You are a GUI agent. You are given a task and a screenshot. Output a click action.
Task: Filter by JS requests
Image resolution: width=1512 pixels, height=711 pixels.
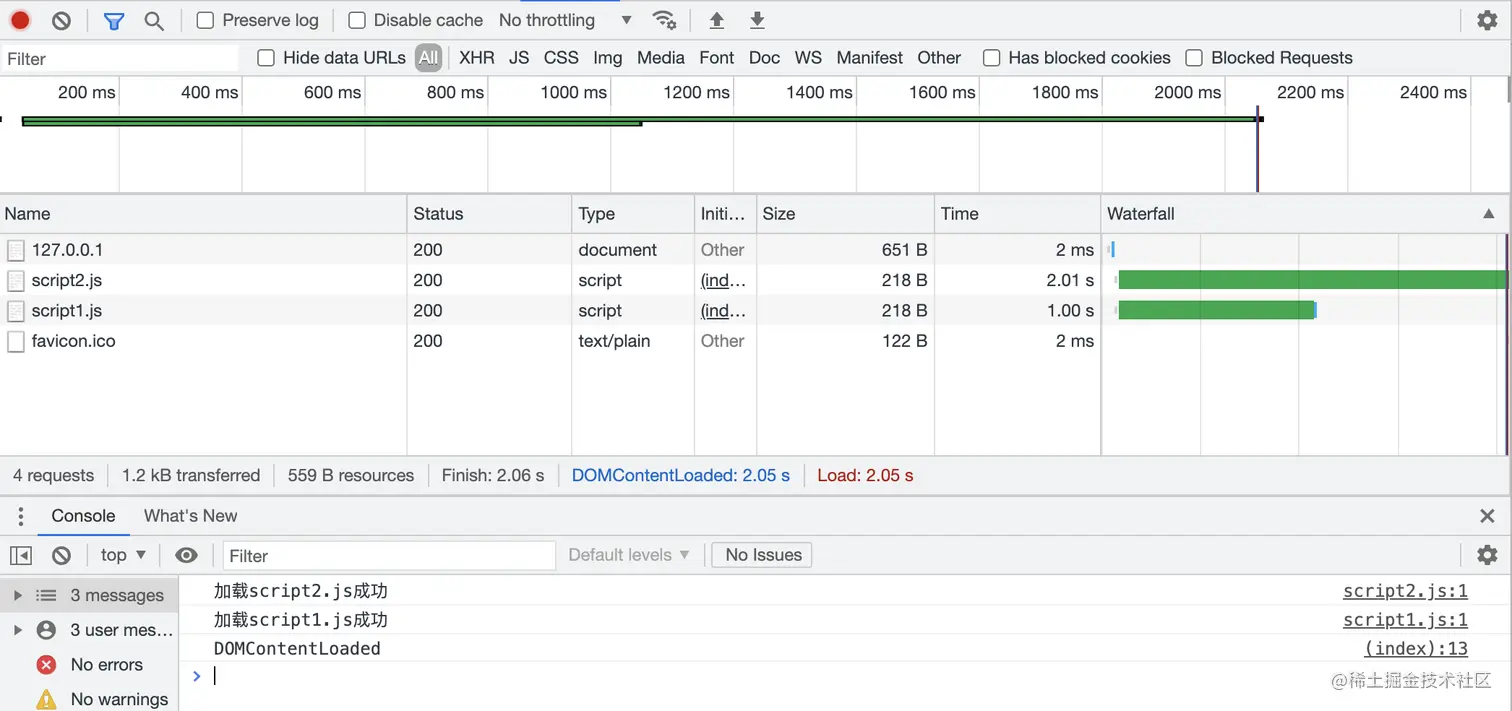point(519,58)
